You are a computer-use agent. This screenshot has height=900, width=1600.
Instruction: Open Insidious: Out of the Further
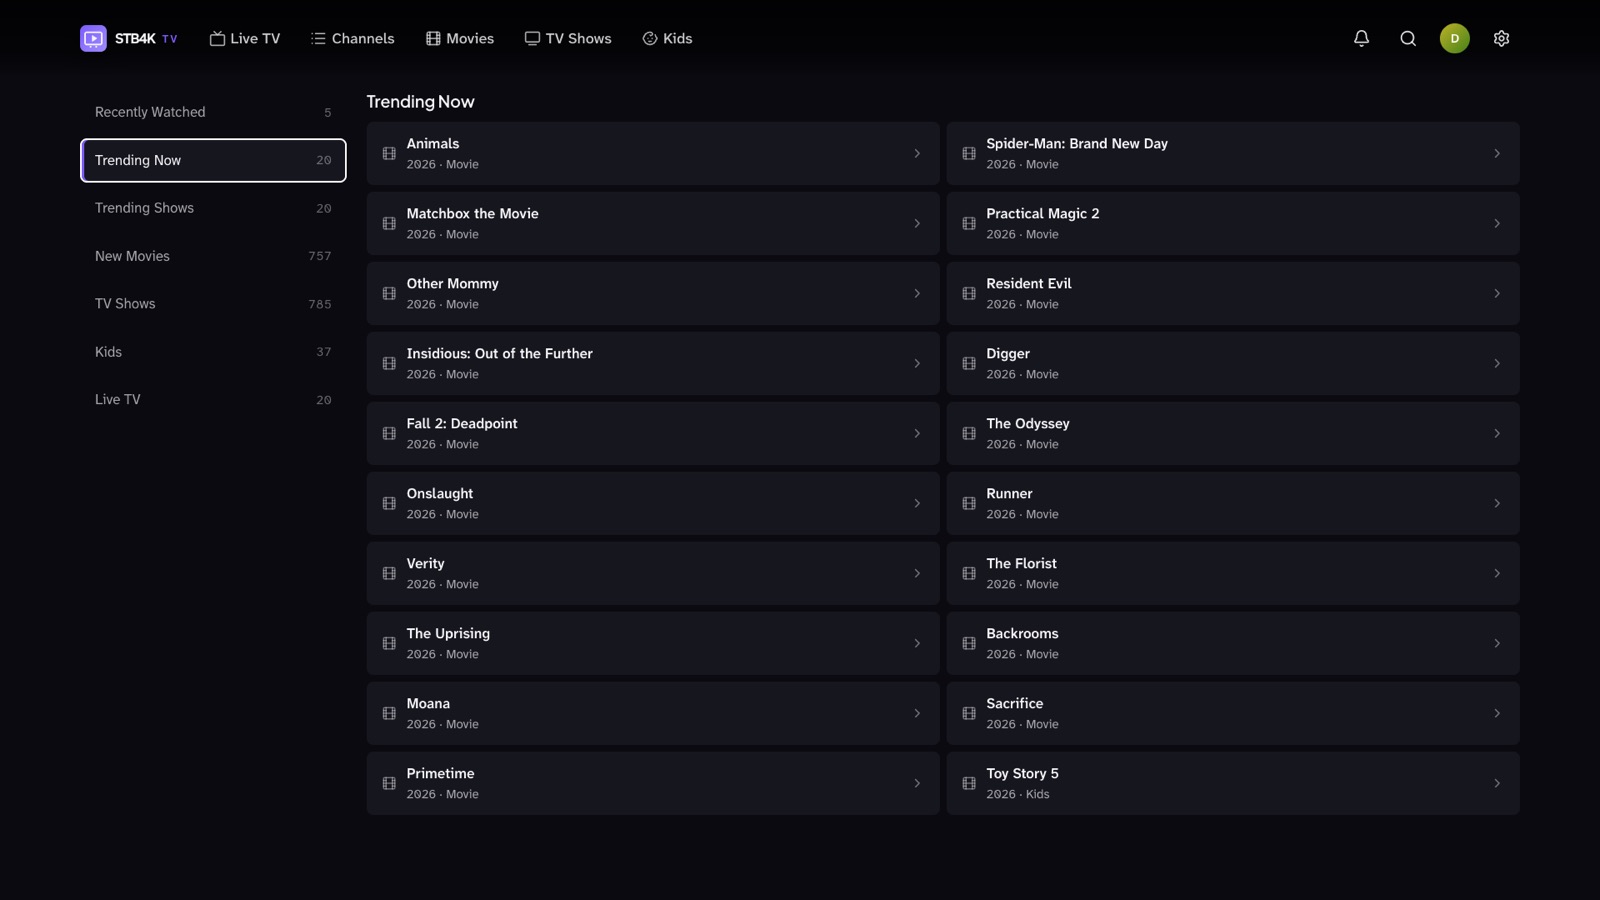tap(653, 364)
